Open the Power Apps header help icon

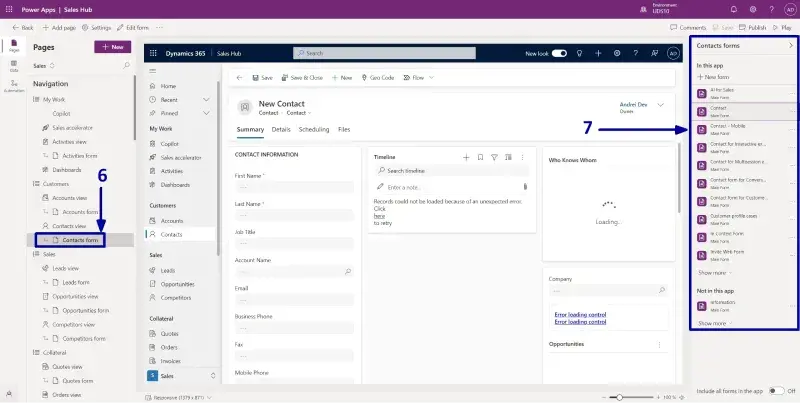click(771, 10)
